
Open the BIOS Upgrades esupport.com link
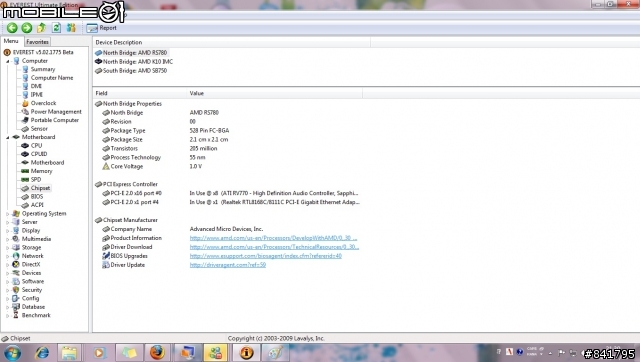click(x=265, y=256)
